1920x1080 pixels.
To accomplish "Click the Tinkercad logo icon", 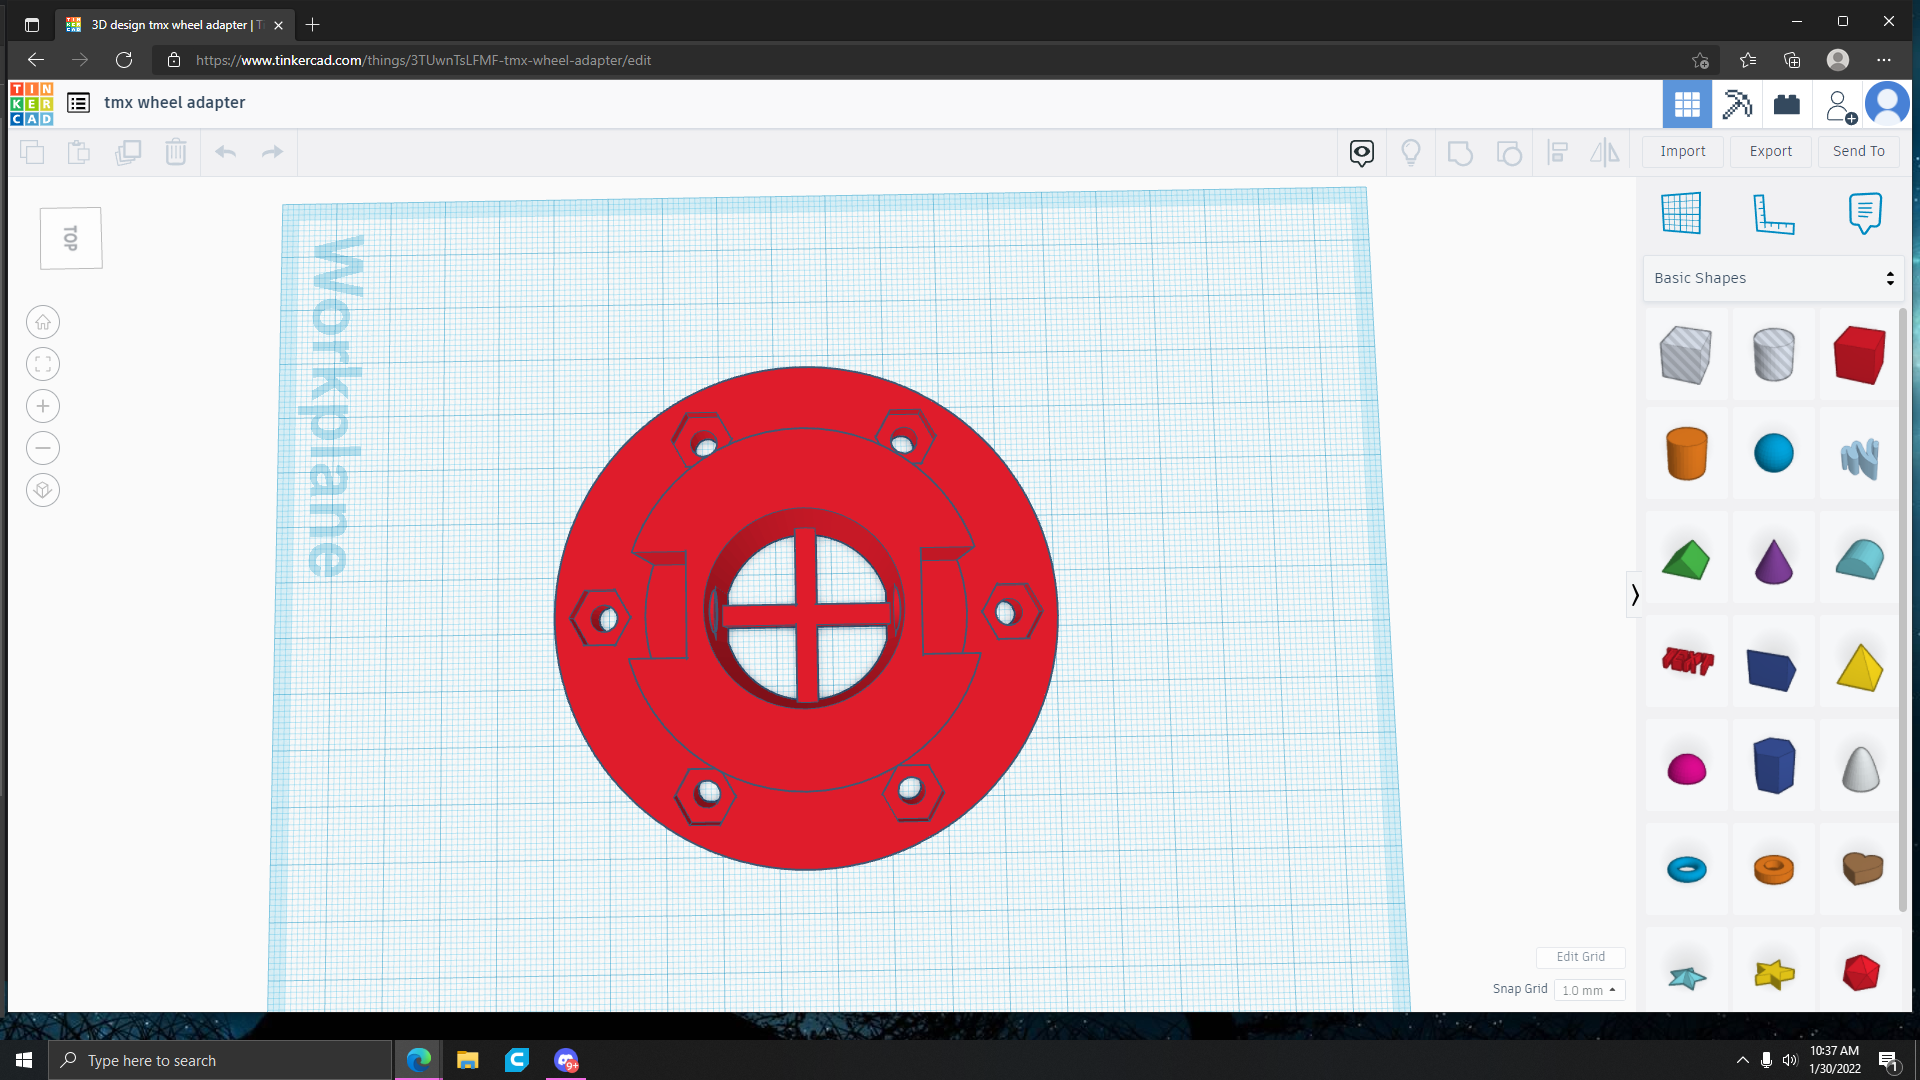I will click(x=31, y=103).
